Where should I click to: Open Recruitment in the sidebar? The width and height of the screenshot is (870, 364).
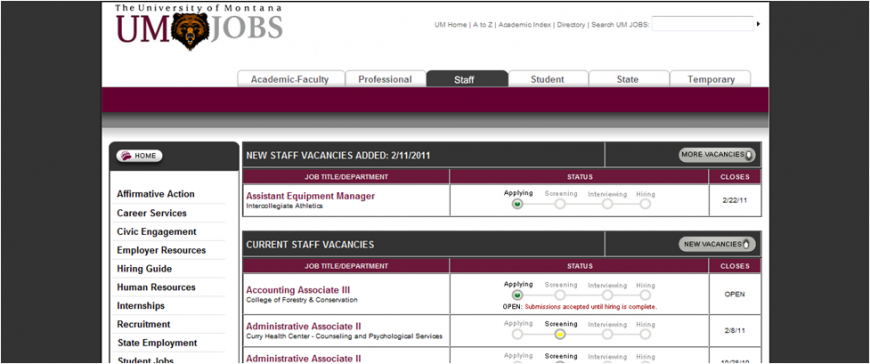click(x=144, y=324)
